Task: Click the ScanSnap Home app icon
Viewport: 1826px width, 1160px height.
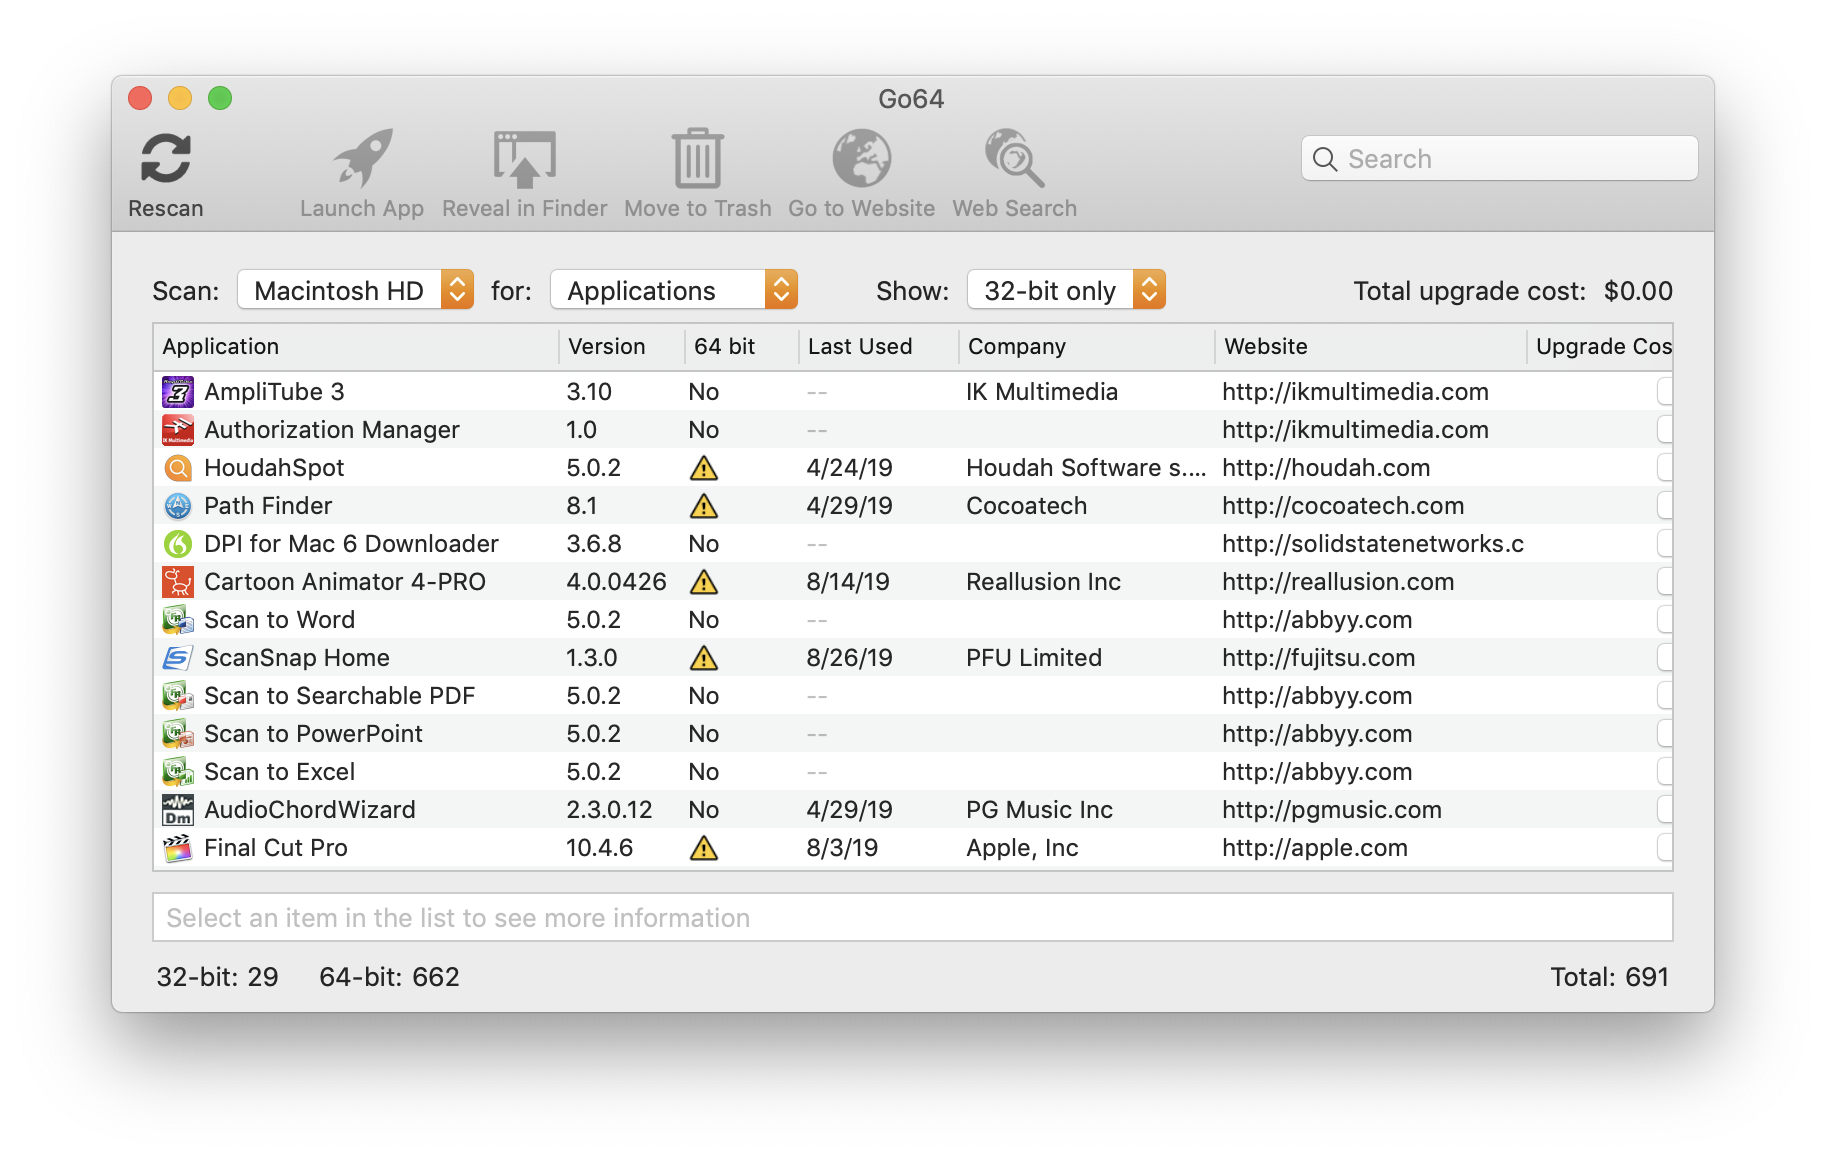Action: click(x=178, y=658)
